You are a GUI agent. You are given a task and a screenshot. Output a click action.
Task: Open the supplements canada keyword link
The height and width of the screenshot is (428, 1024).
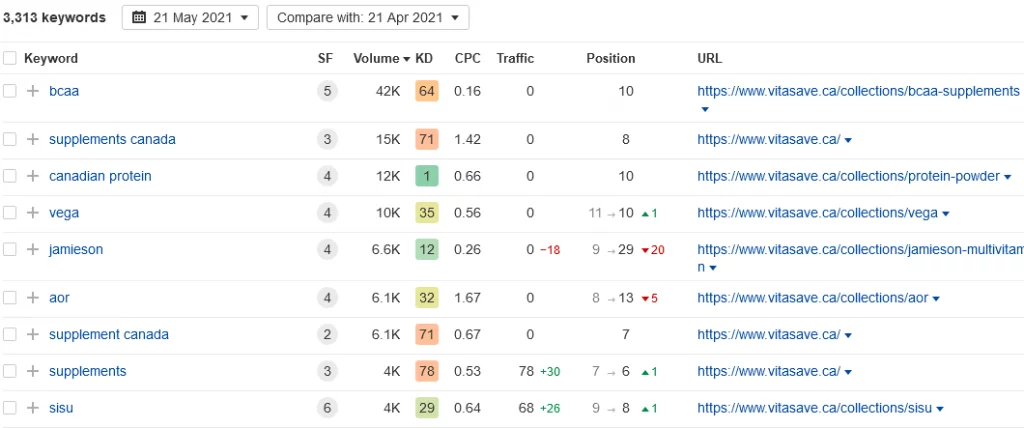point(112,139)
